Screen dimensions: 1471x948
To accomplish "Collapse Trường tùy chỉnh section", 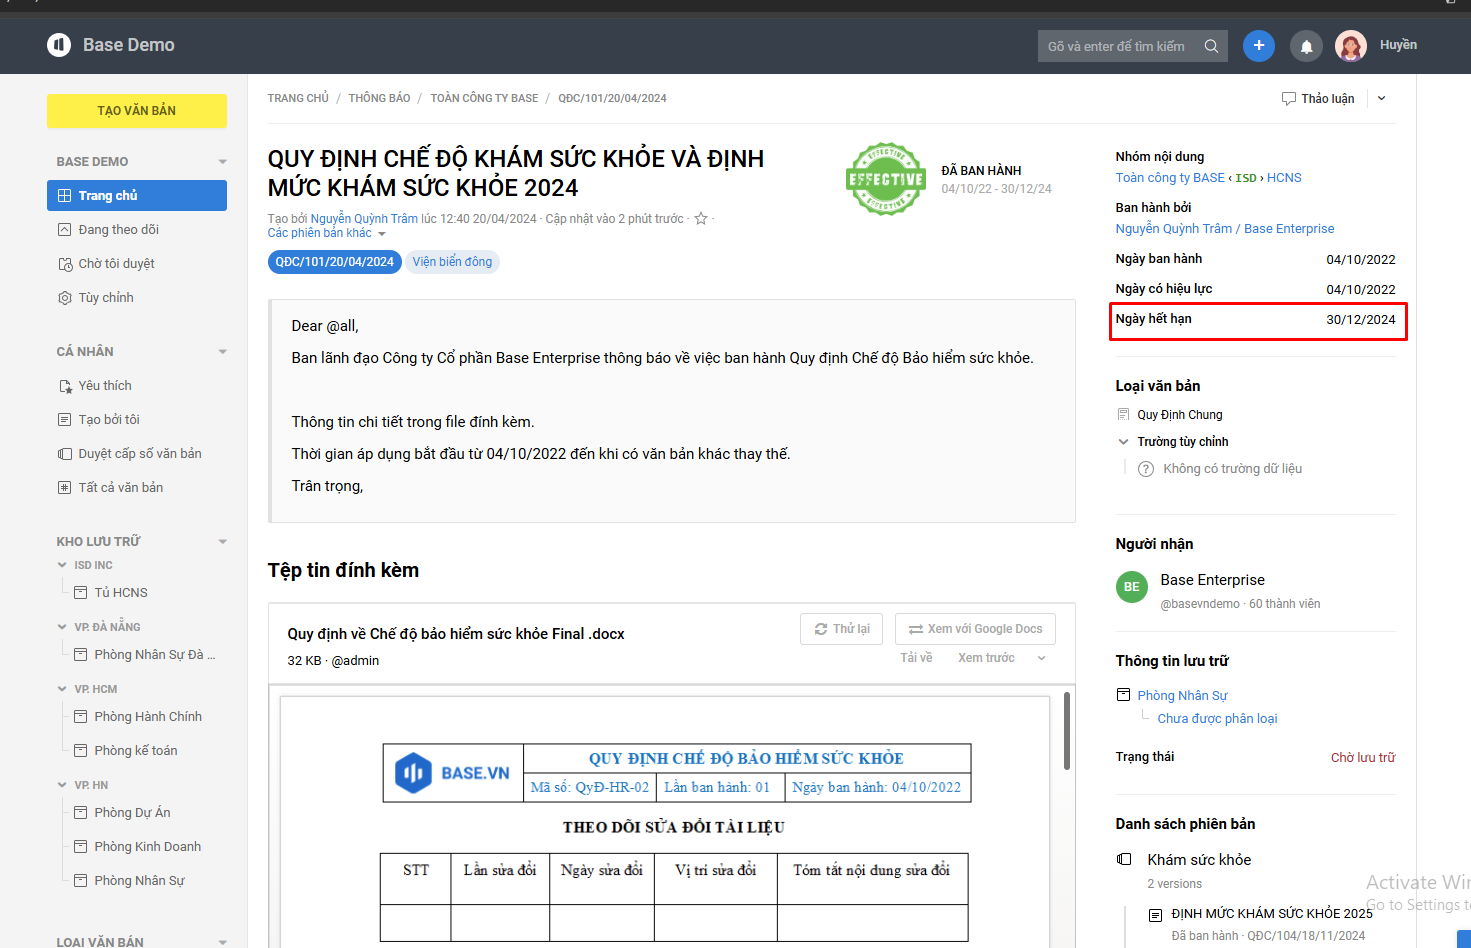I will (1123, 442).
